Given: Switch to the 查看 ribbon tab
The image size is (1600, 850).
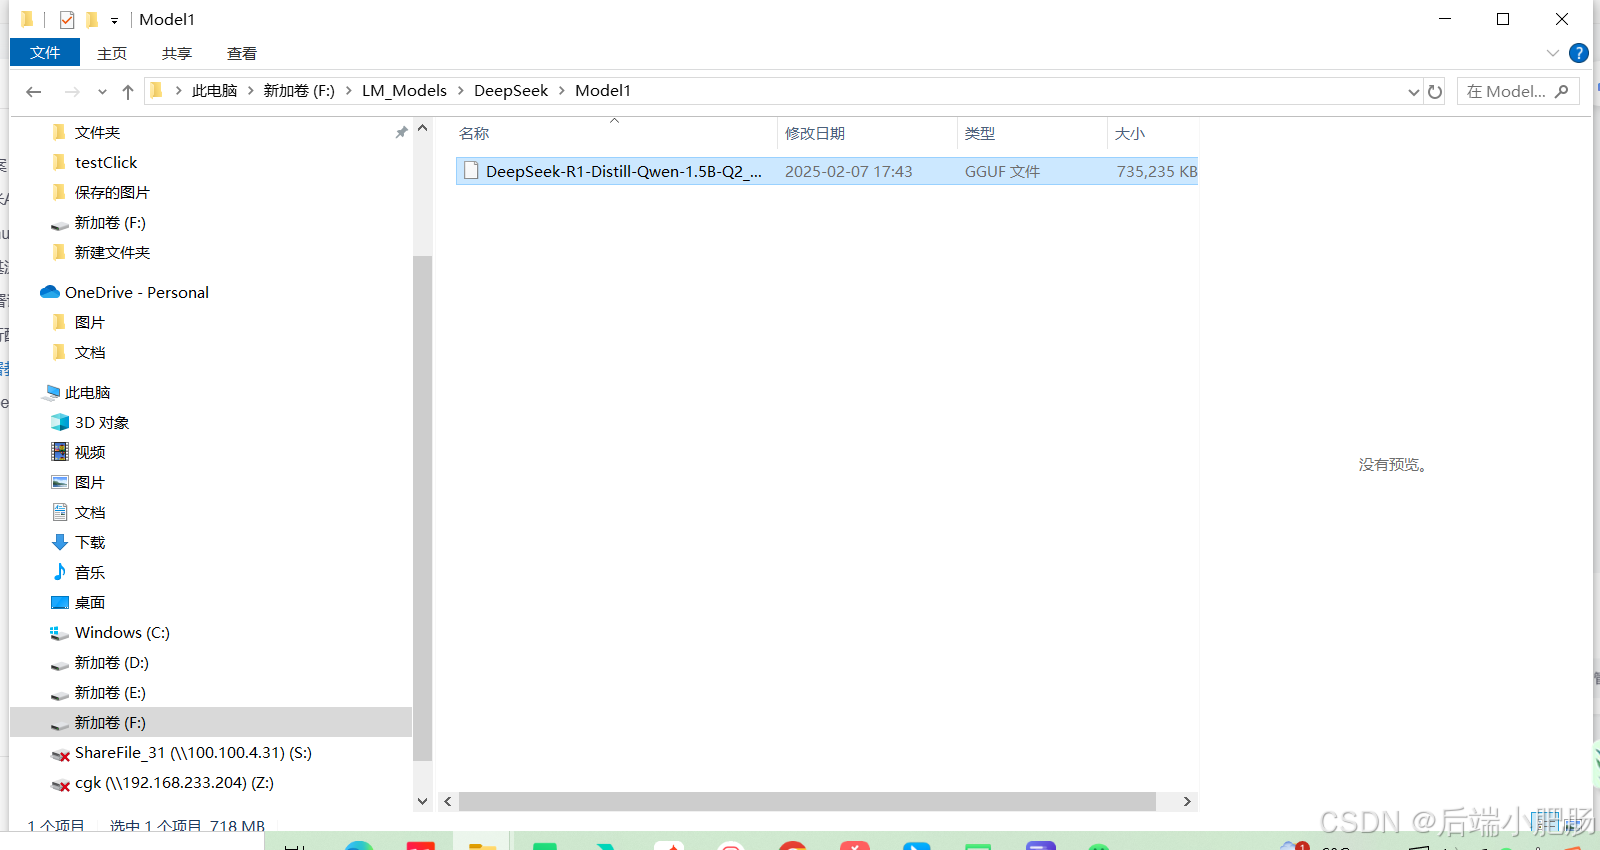Looking at the screenshot, I should pos(241,54).
